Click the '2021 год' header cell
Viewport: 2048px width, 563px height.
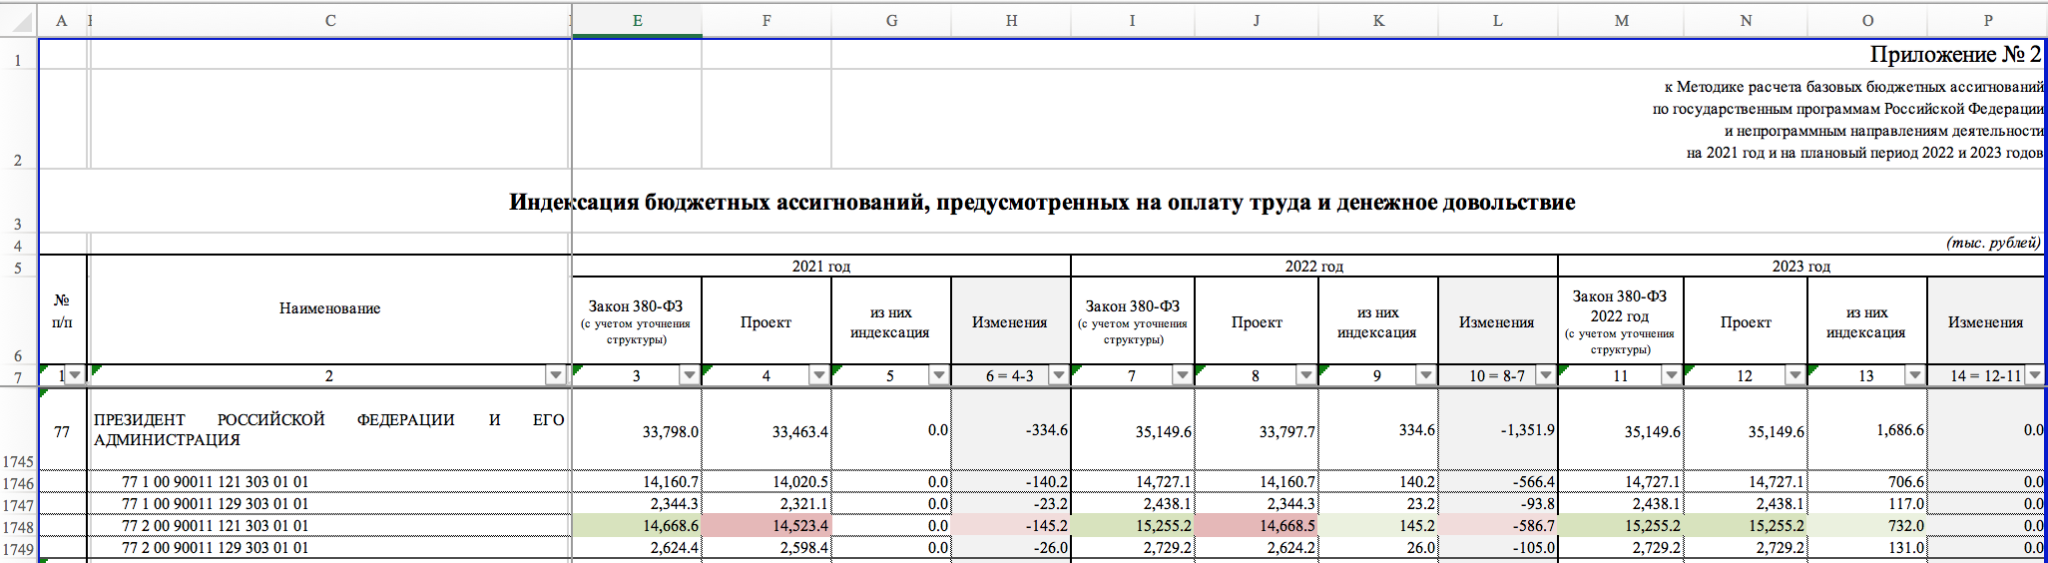point(821,266)
